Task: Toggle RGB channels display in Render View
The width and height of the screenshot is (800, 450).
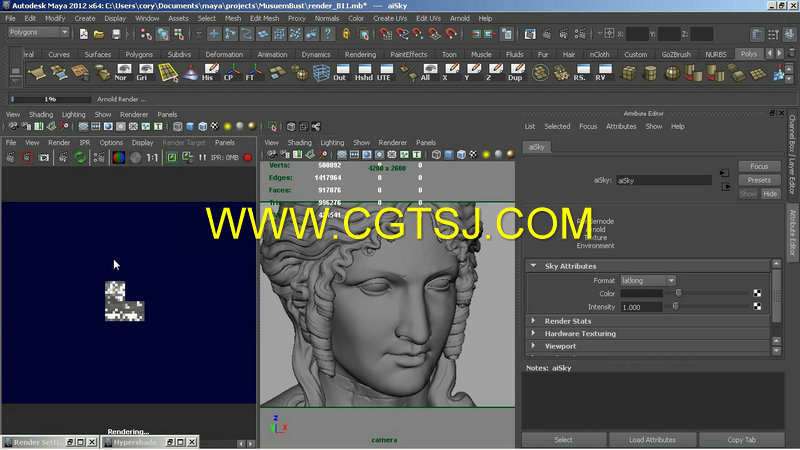Action: (x=118, y=158)
